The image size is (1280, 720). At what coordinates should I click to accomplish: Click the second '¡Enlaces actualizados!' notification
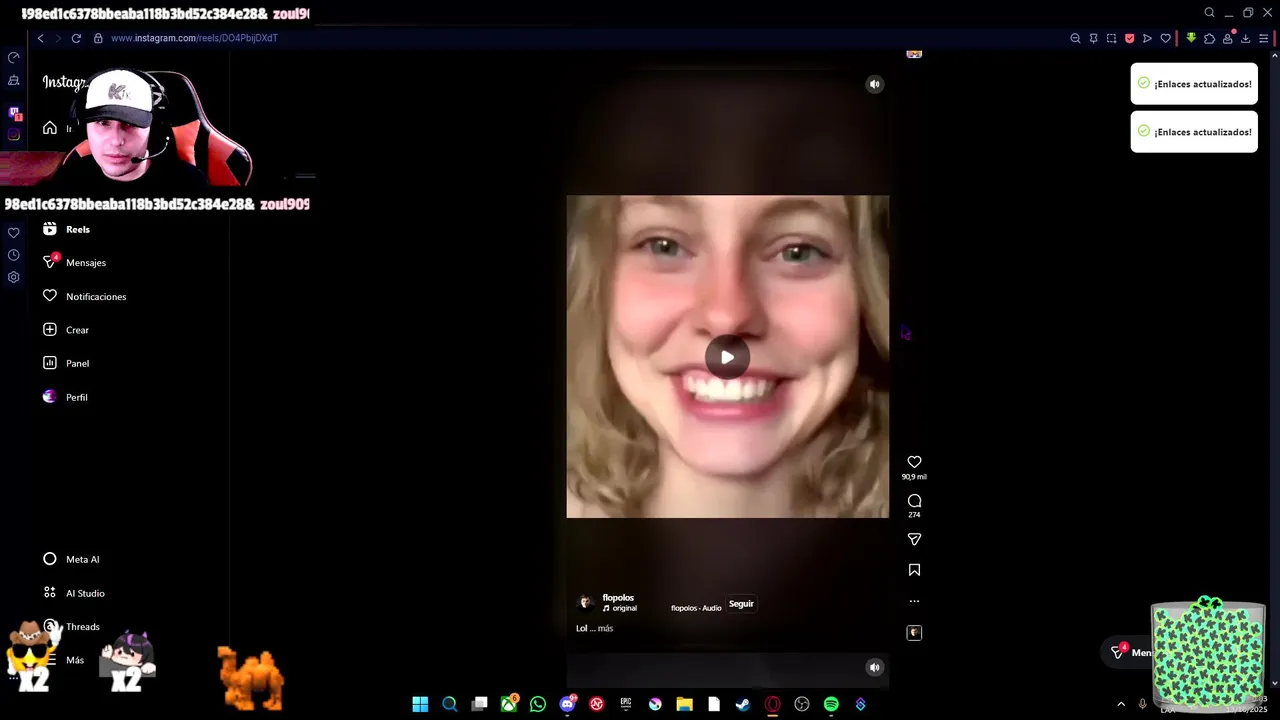(x=1194, y=132)
